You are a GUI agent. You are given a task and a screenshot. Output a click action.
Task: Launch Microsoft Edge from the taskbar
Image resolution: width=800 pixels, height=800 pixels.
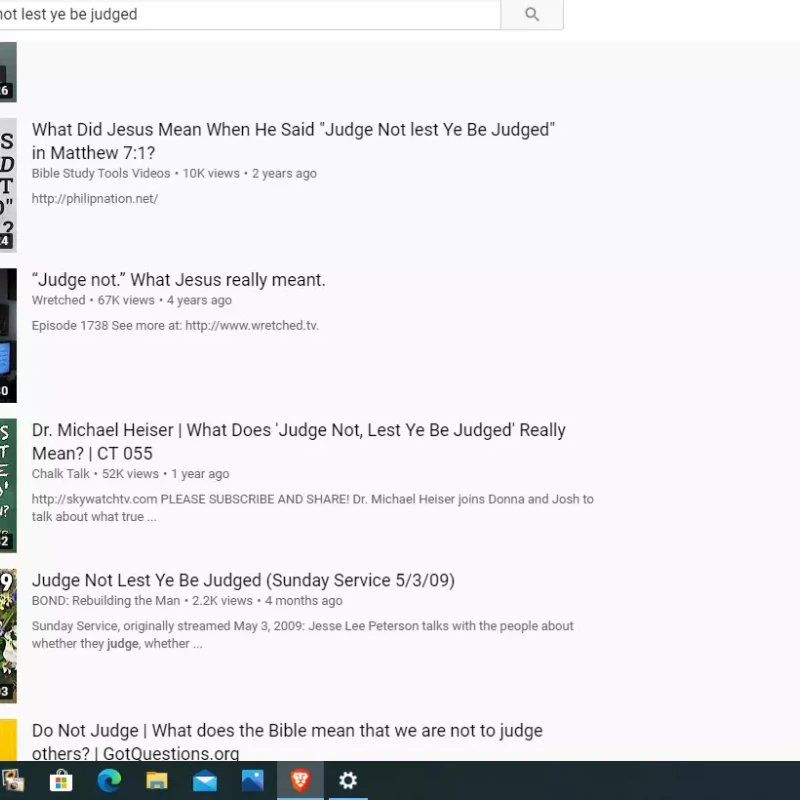pos(109,780)
